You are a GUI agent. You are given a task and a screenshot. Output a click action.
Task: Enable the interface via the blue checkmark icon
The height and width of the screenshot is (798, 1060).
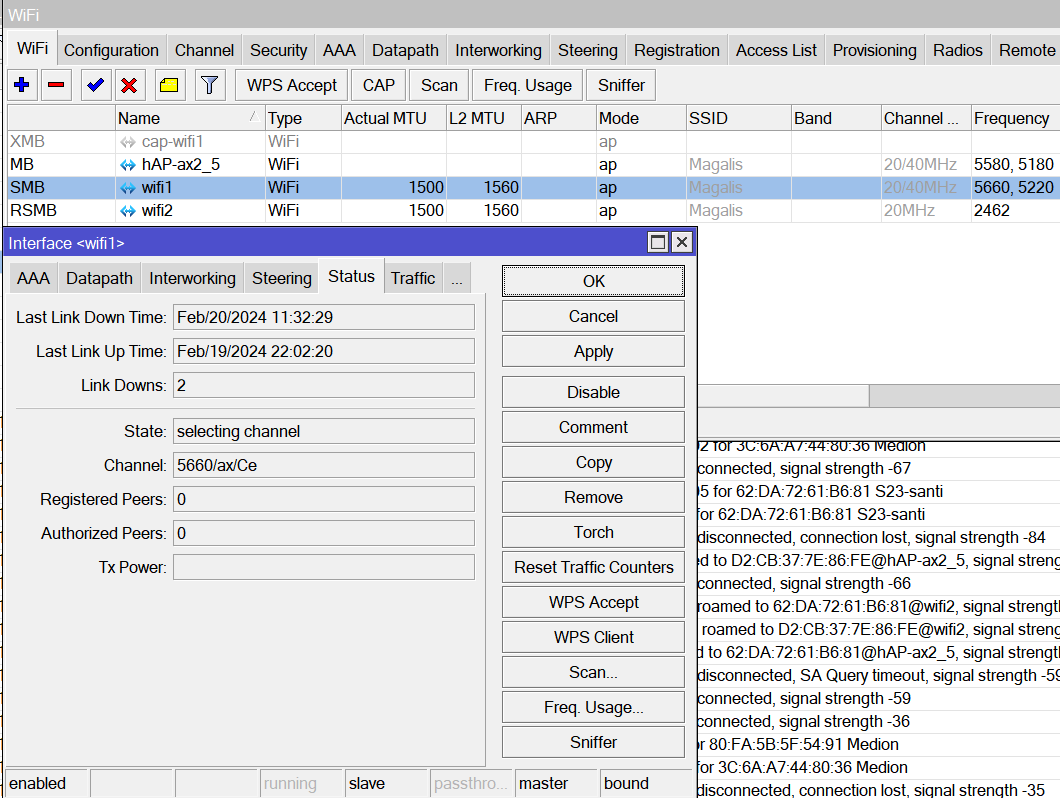(94, 85)
